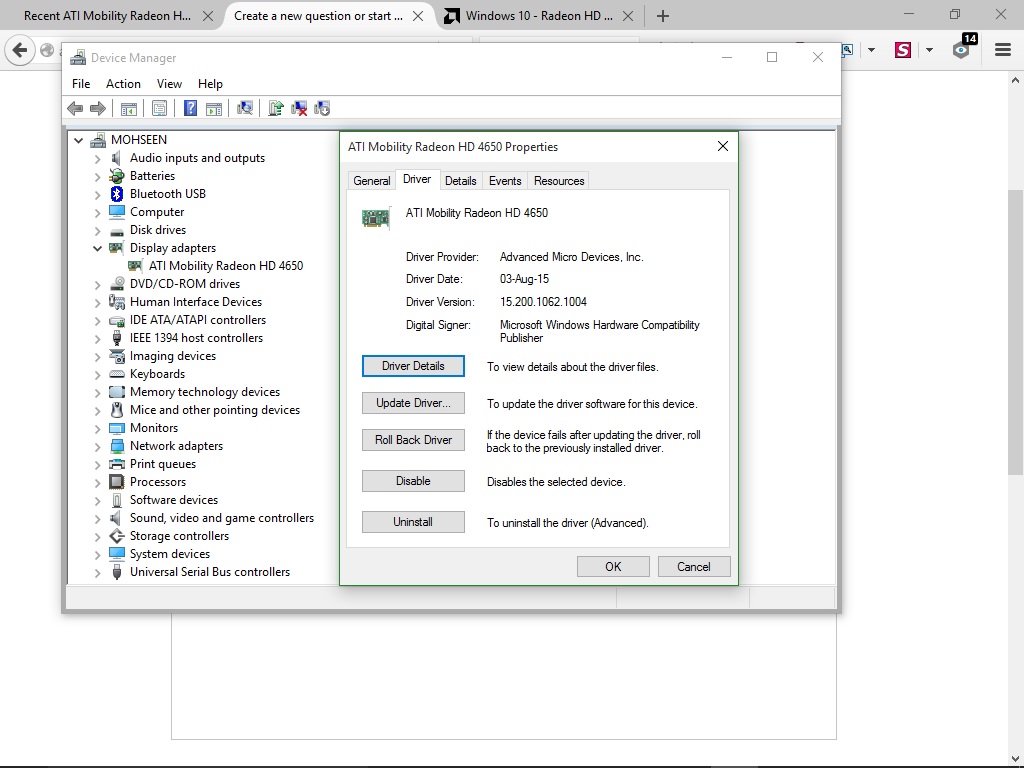Viewport: 1024px width, 768px height.
Task: Click the browser back arrow button
Action: 20,50
